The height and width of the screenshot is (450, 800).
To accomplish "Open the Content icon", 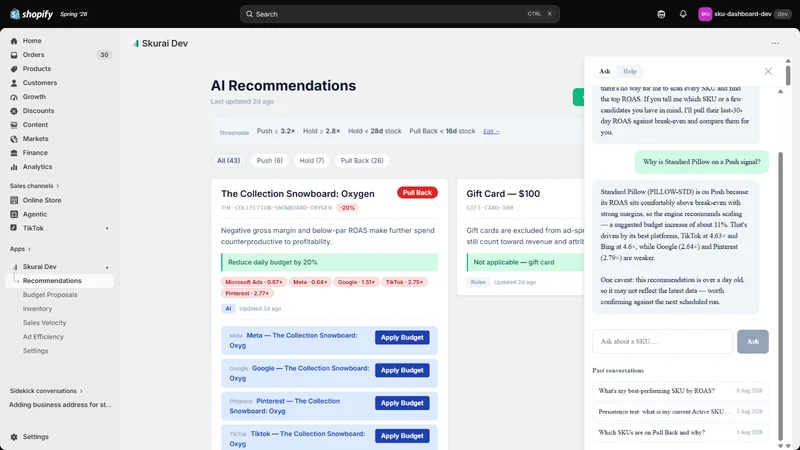I will (x=14, y=124).
